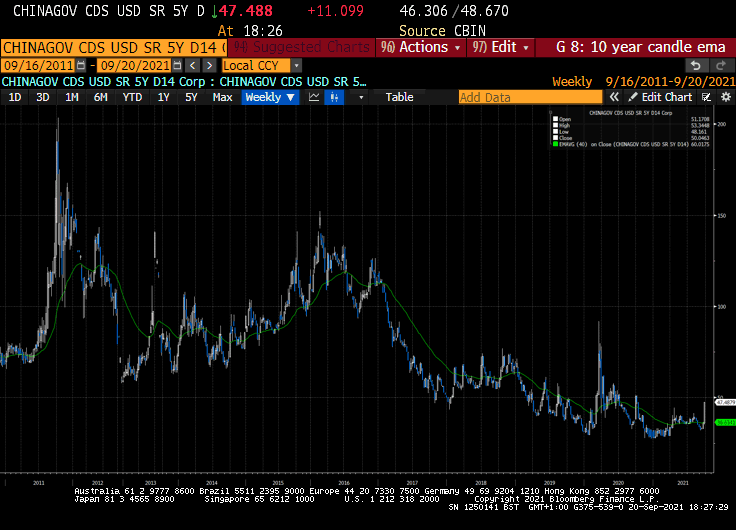The width and height of the screenshot is (736, 530).
Task: Click the CHINAGOV CDS security name field
Action: pyautogui.click(x=114, y=47)
